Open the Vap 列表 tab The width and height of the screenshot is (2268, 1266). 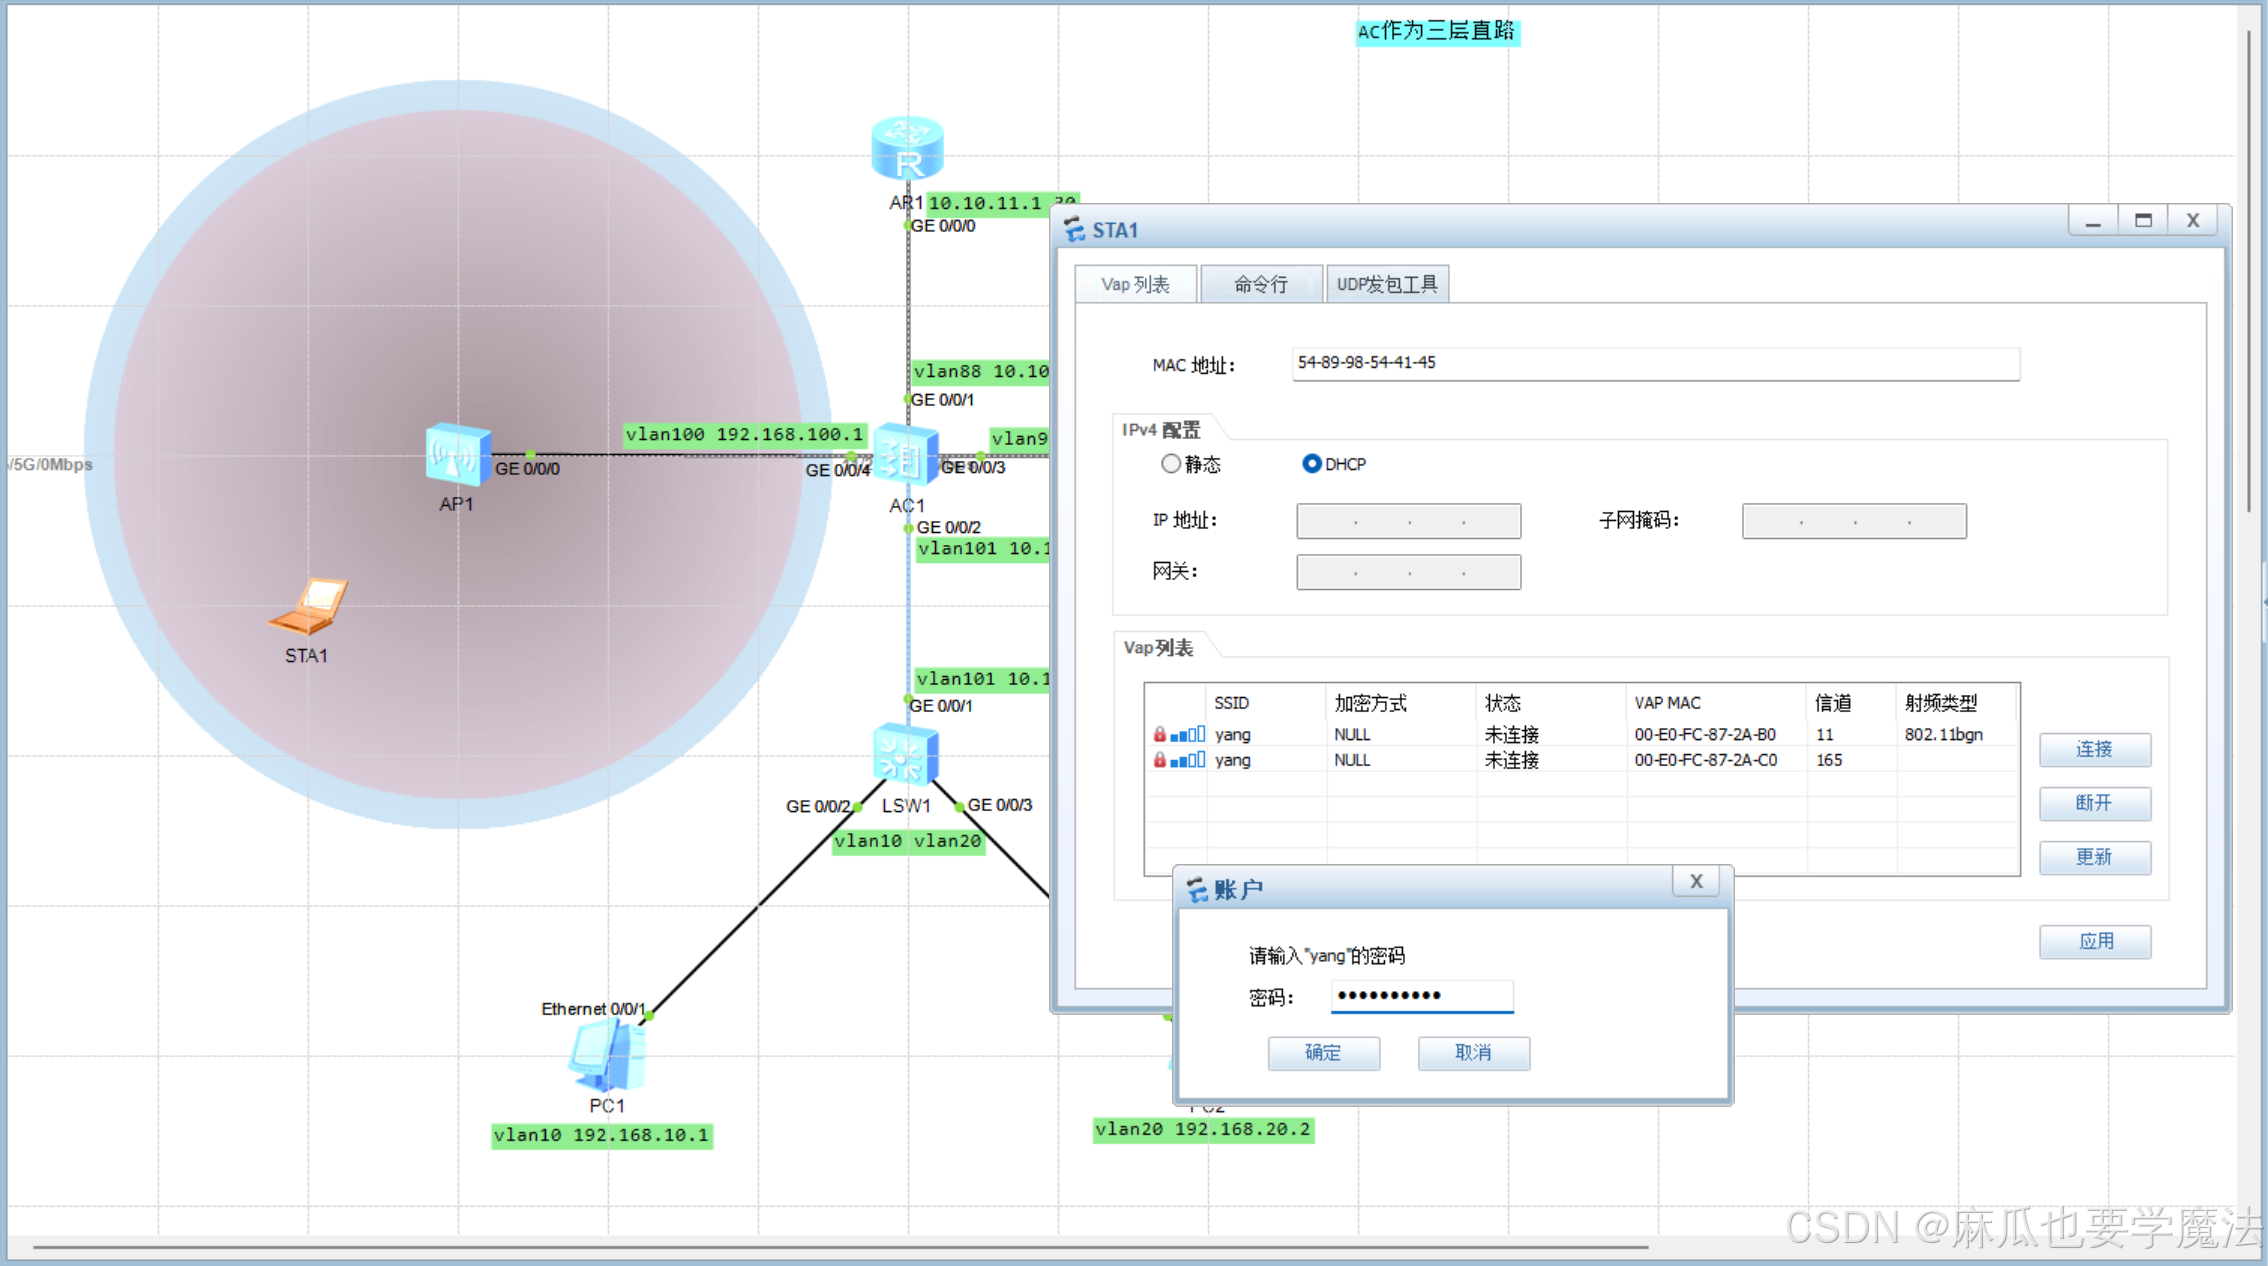click(1135, 285)
